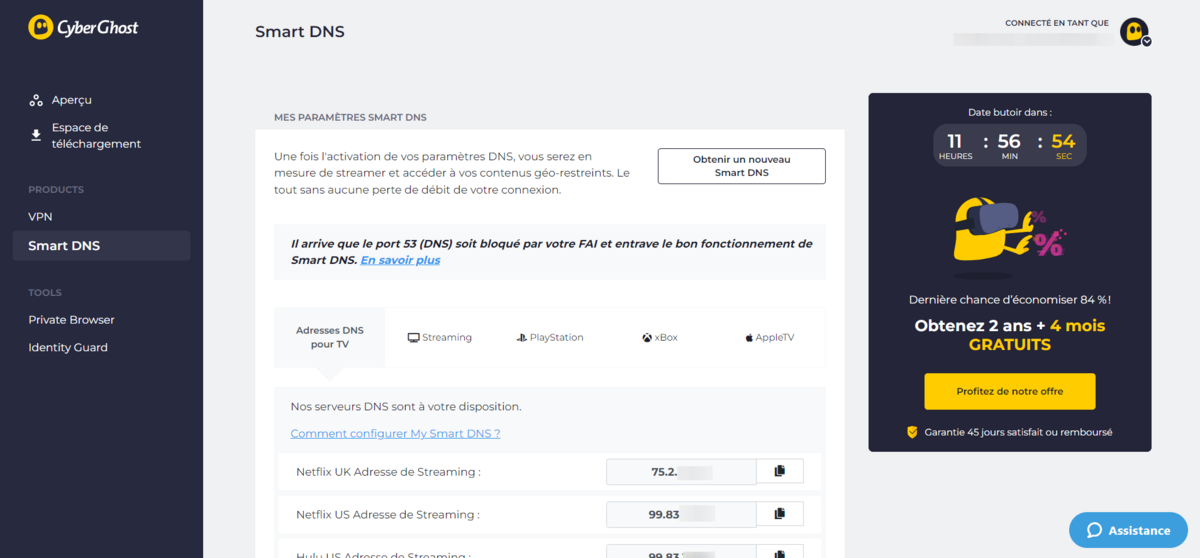Select Smart DNS in the sidebar

(x=101, y=246)
